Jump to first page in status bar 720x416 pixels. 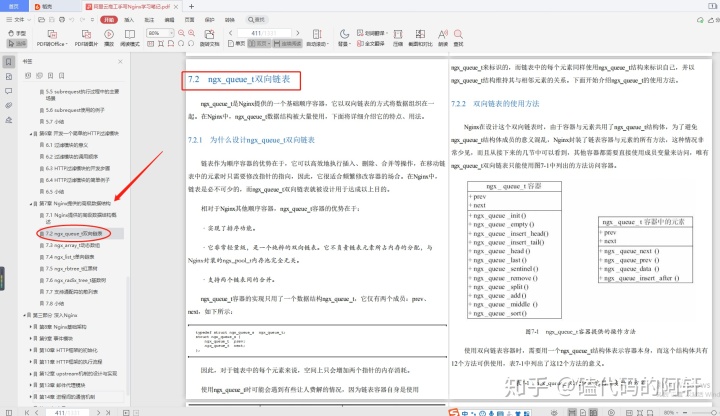point(27,412)
